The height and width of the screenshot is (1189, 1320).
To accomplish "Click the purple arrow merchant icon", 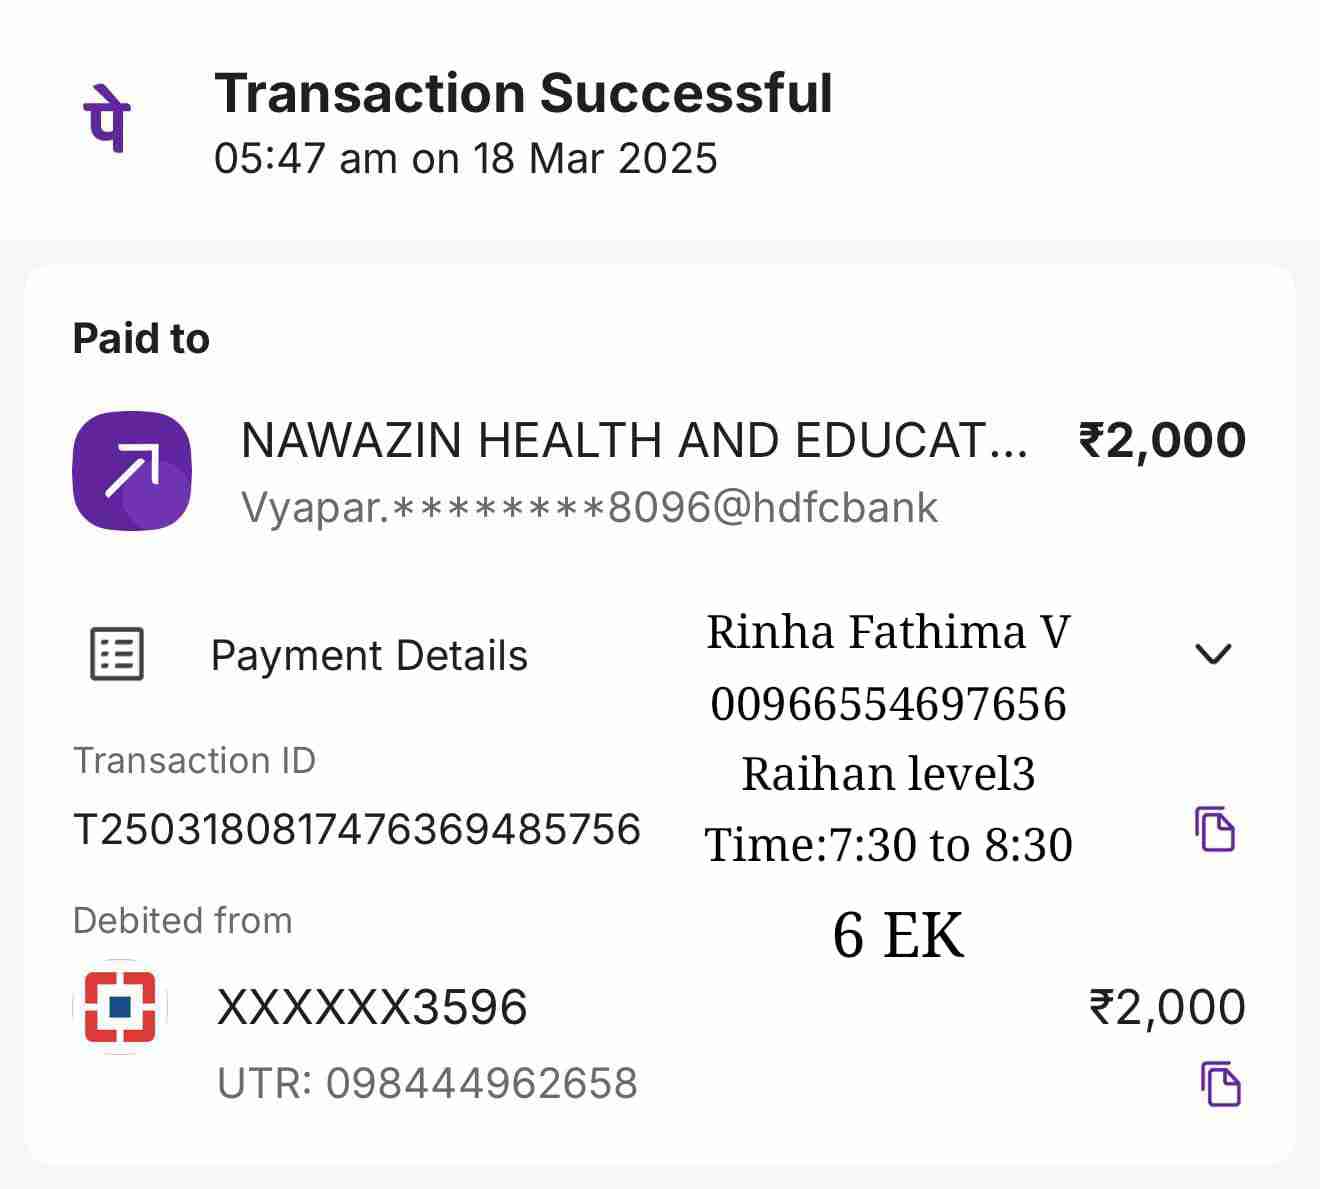I will click(132, 470).
